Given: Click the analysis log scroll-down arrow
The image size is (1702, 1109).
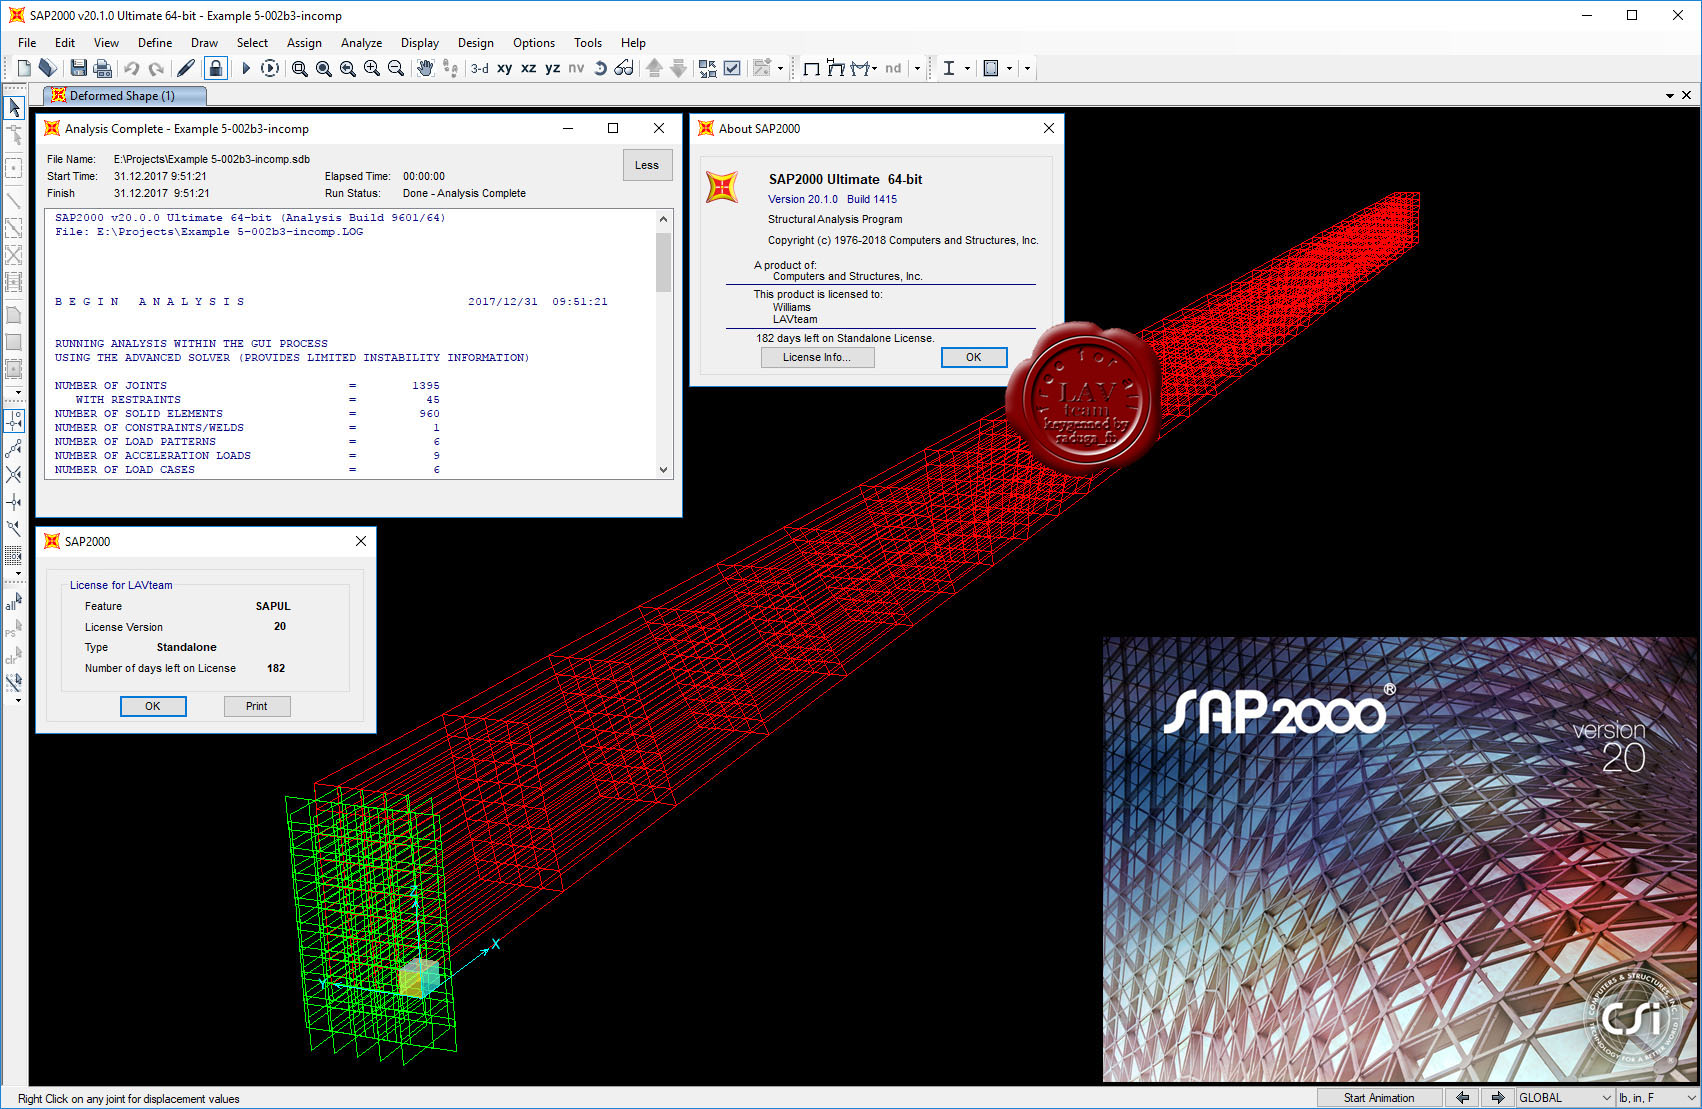Looking at the screenshot, I should pyautogui.click(x=663, y=469).
